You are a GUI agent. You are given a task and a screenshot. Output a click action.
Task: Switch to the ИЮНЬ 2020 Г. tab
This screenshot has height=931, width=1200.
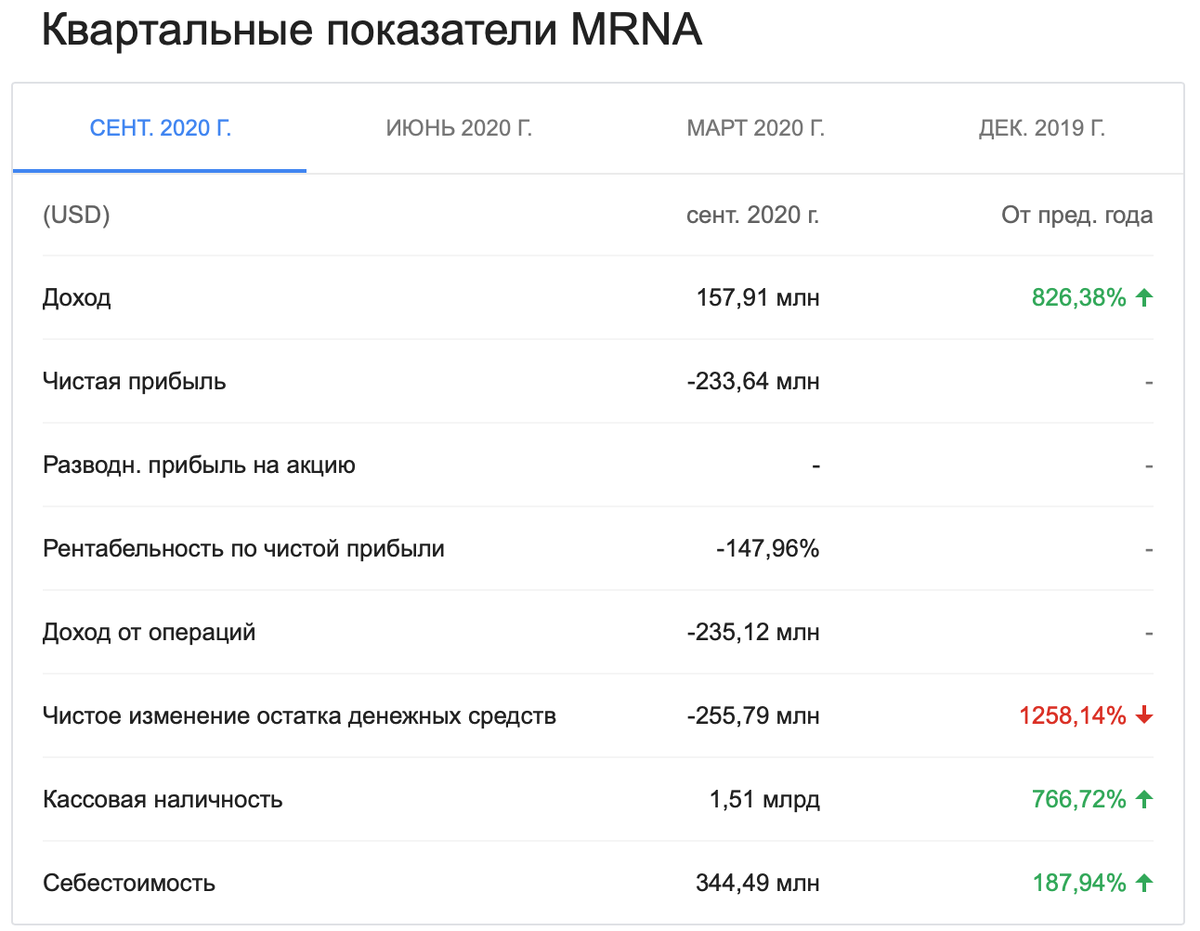click(x=459, y=129)
